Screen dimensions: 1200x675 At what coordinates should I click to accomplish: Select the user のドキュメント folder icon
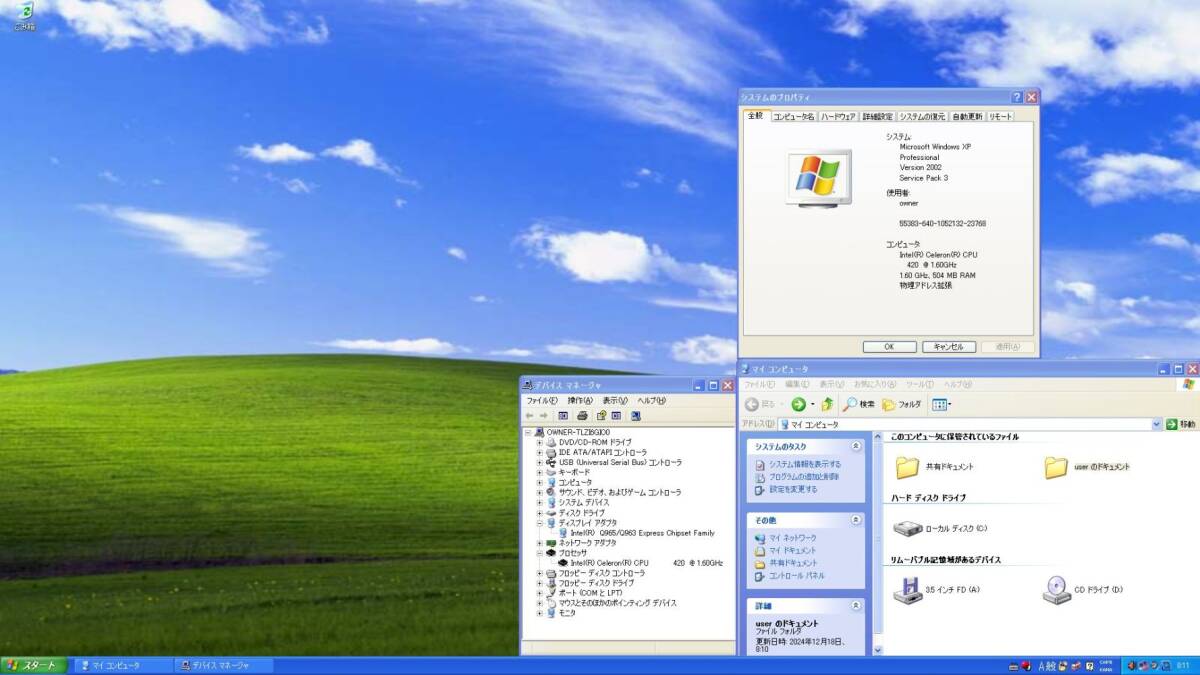click(x=1056, y=467)
